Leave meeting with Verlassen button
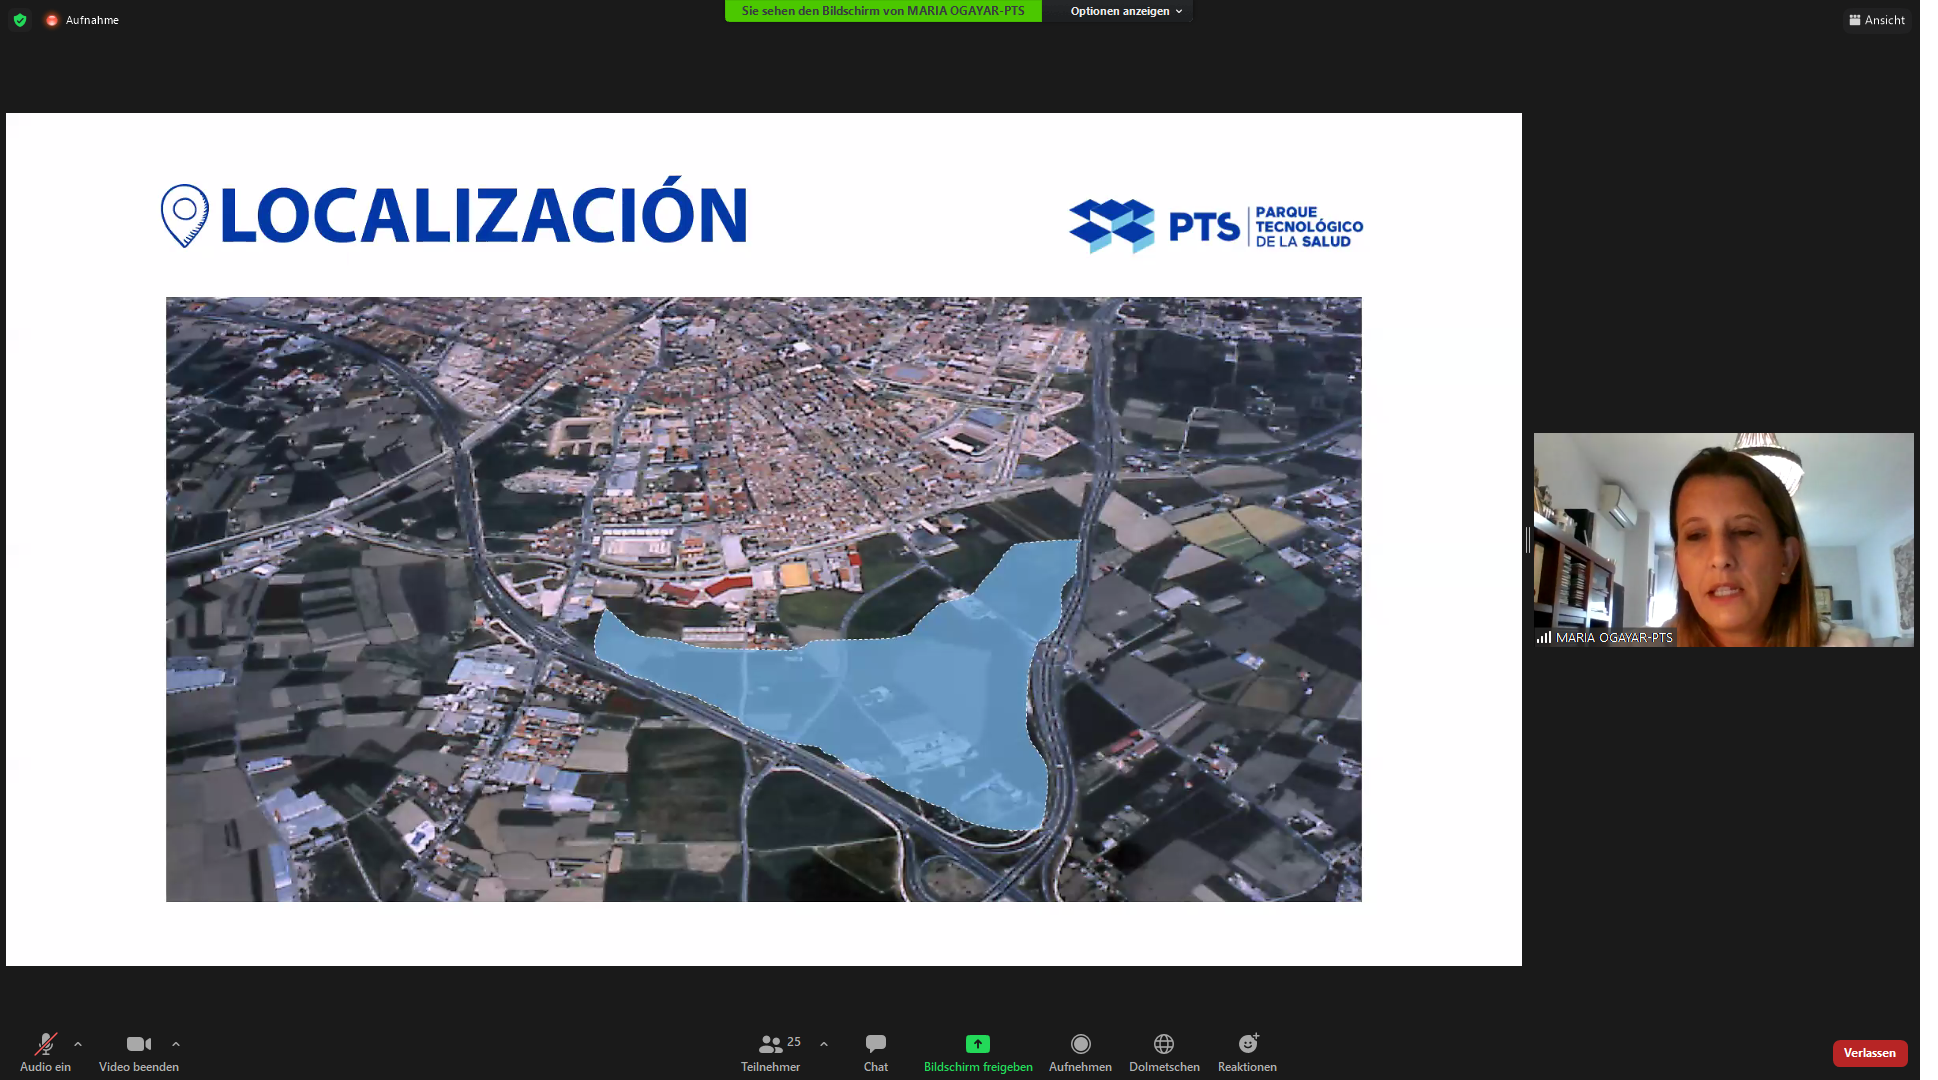 [1869, 1053]
